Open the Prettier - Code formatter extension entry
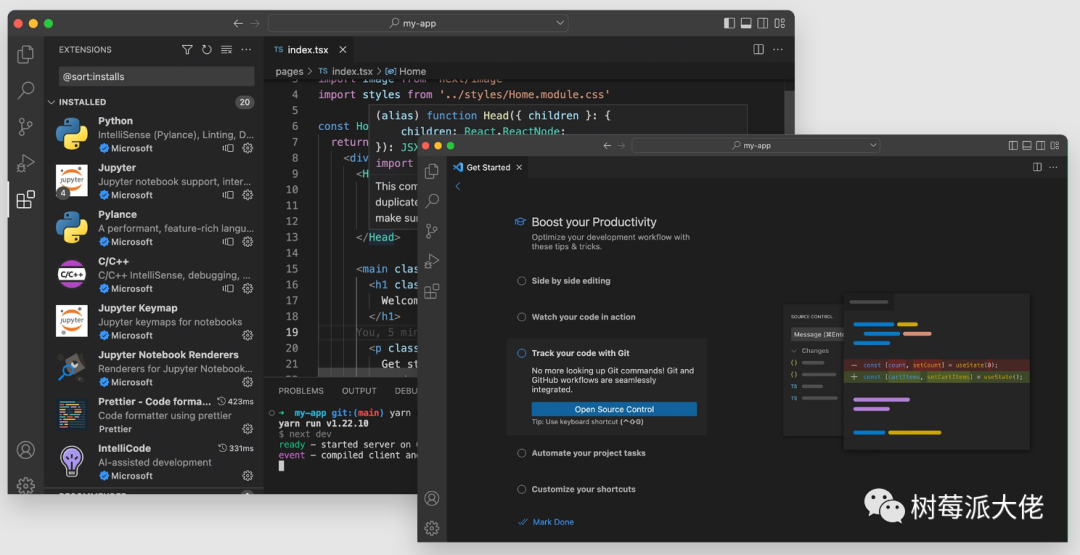1080x555 pixels. pos(155,415)
